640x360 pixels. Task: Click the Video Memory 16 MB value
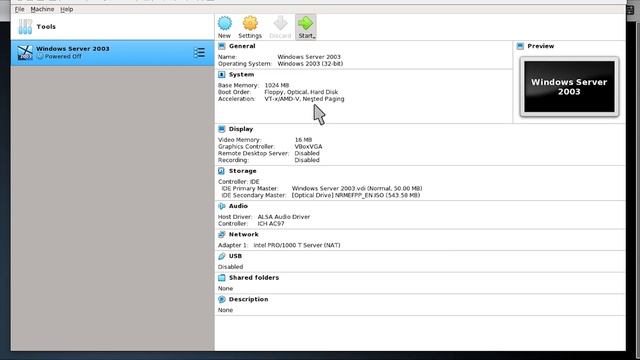tap(303, 140)
